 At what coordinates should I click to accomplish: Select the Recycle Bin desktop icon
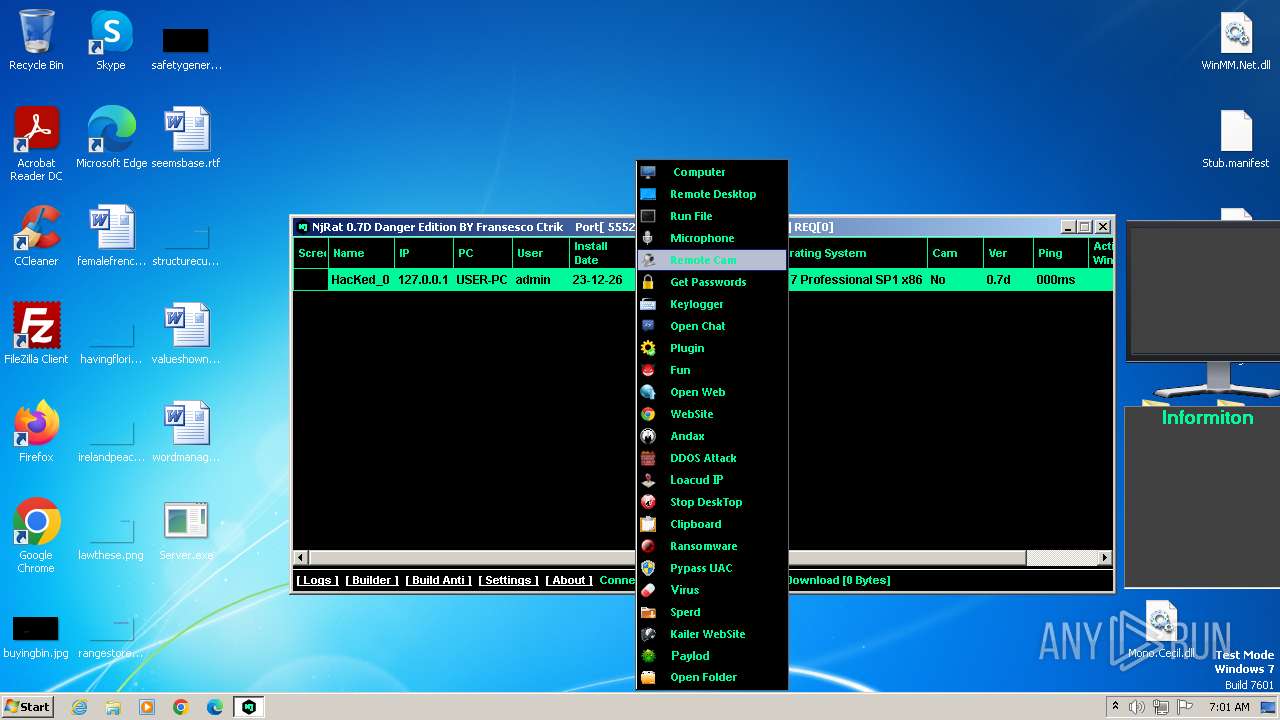[36, 40]
